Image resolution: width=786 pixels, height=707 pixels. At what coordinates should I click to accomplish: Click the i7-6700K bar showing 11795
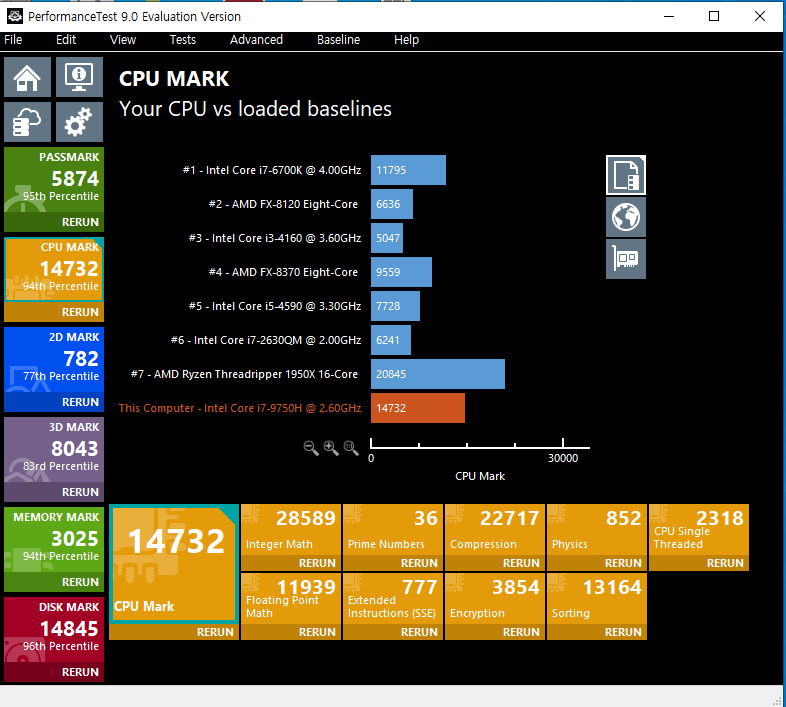(408, 170)
